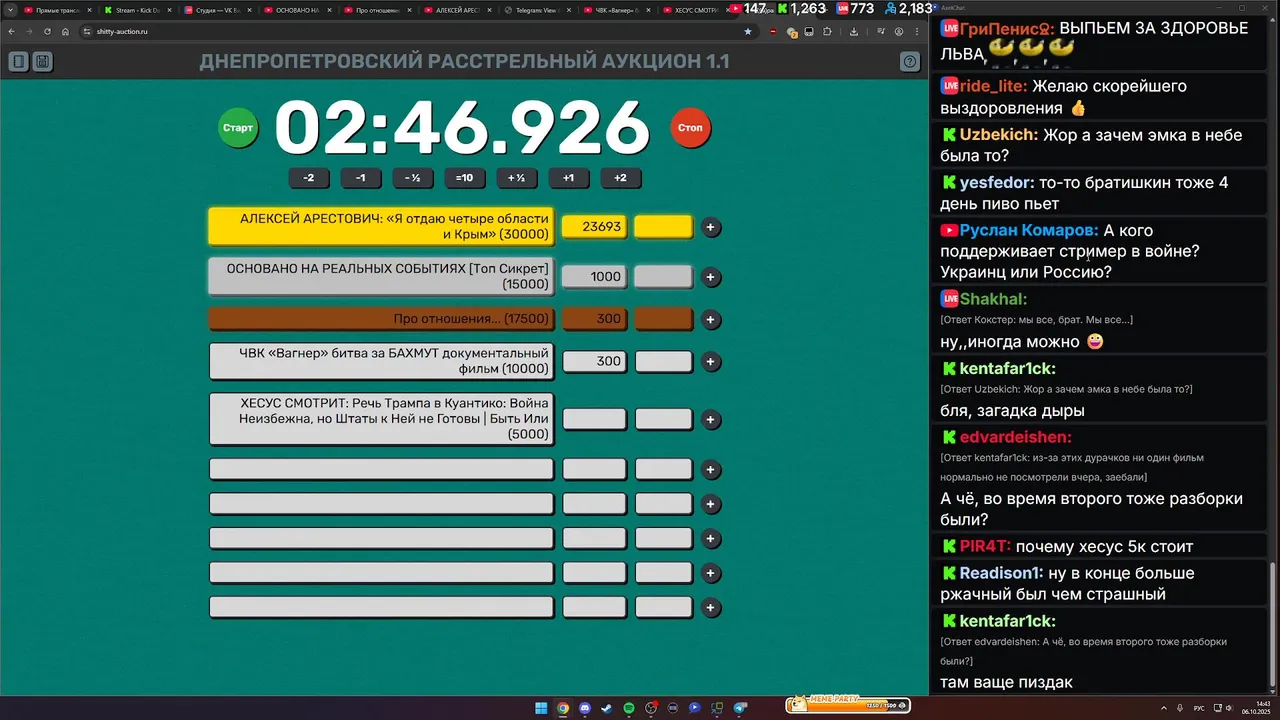The width and height of the screenshot is (1280, 720).
Task: Click plus button on ОСНОВАНО НА РЕАЛЬНЫХ СОБЫТИЯХ row
Action: click(x=711, y=277)
